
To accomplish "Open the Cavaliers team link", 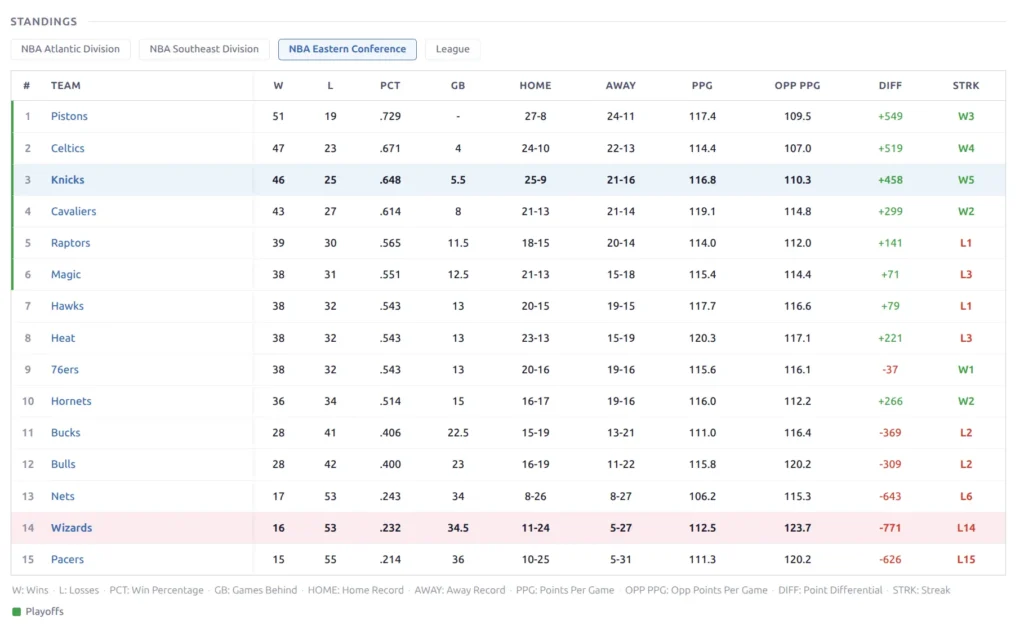I will pyautogui.click(x=74, y=212).
